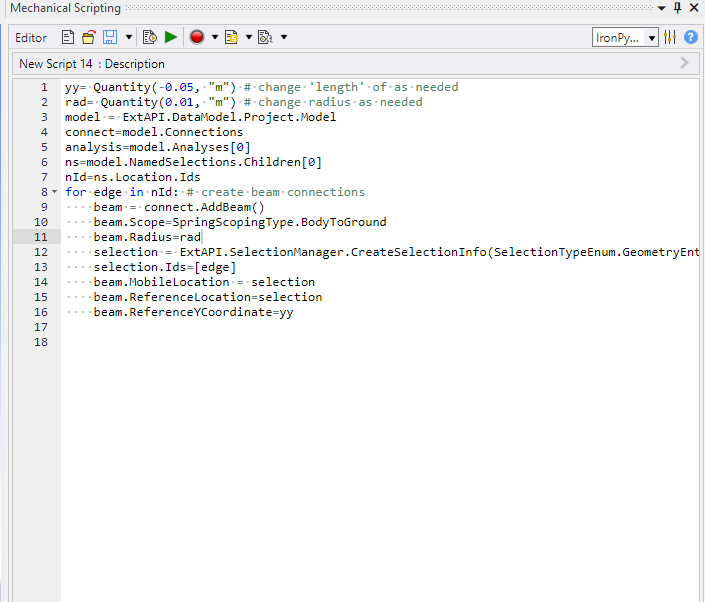The height and width of the screenshot is (602, 705).
Task: Expand description panel with the chevron arrow
Action: [x=684, y=63]
